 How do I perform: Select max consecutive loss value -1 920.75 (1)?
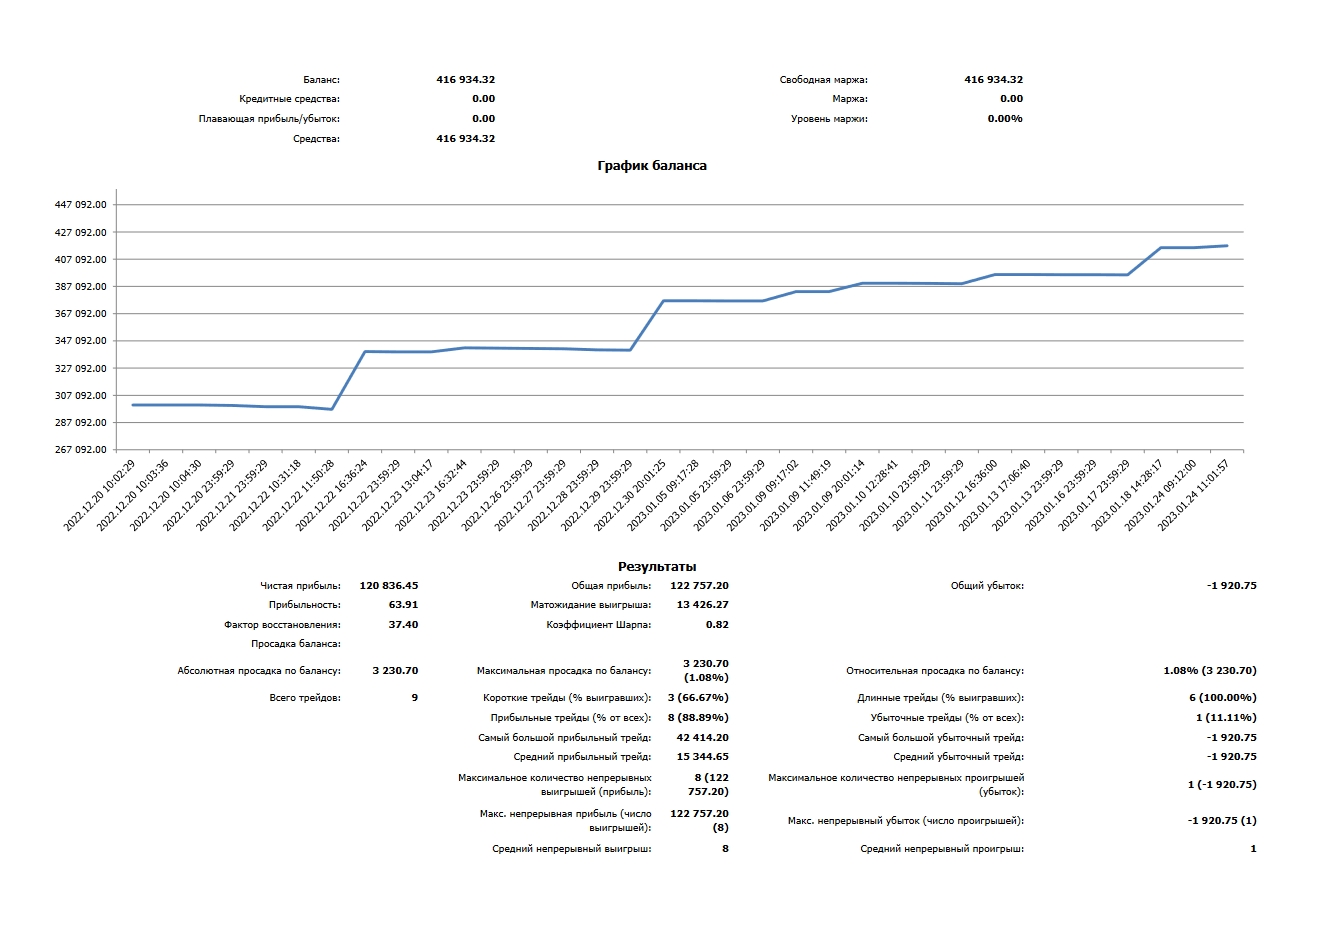point(1222,821)
